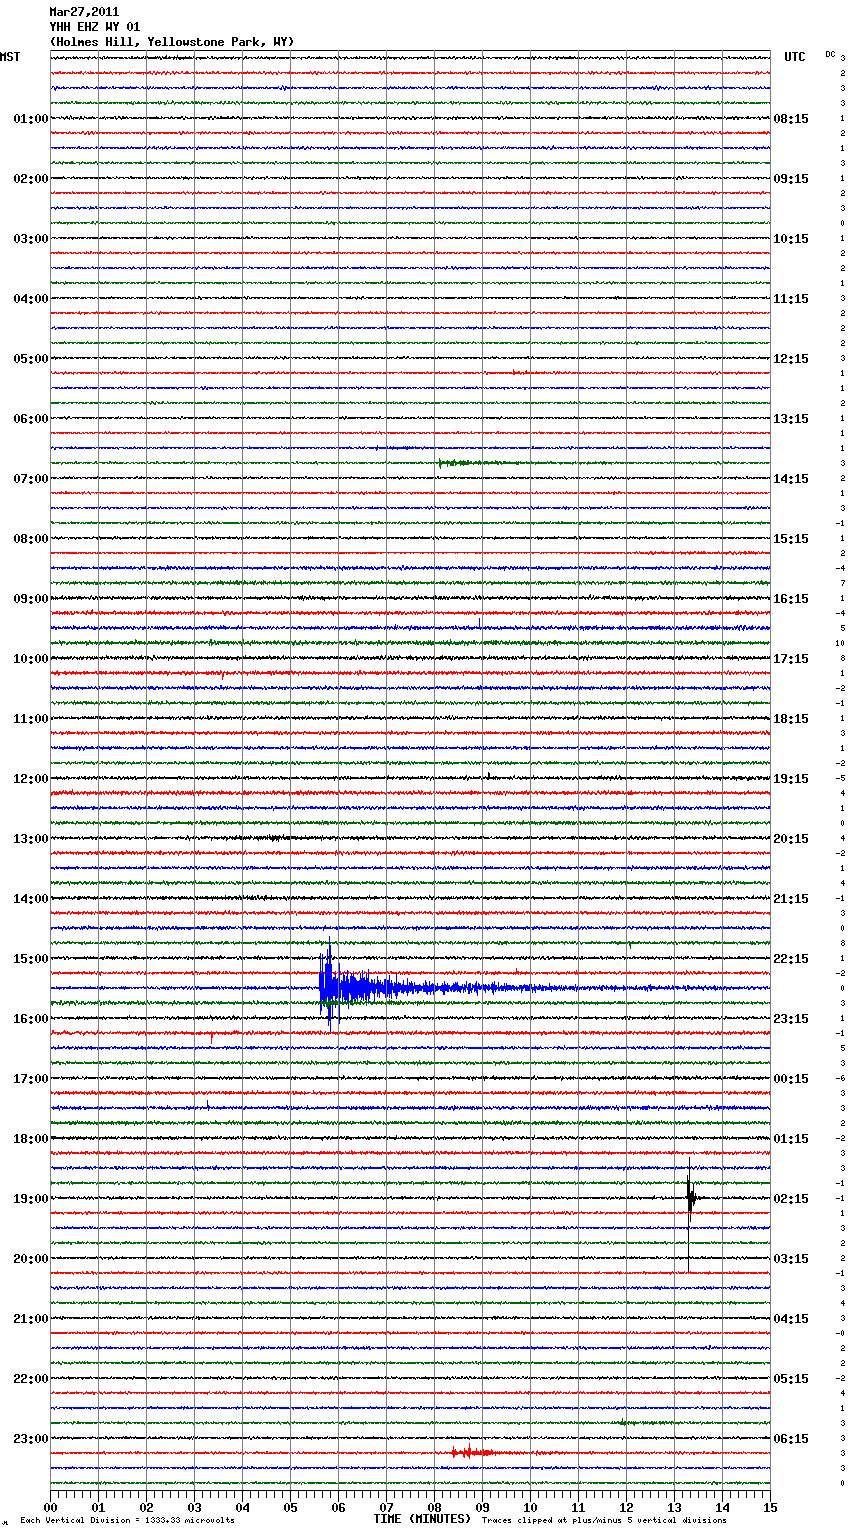Viewport: 850px width, 1534px height.
Task: Select the 07:00 MST time label
Action: (31, 479)
